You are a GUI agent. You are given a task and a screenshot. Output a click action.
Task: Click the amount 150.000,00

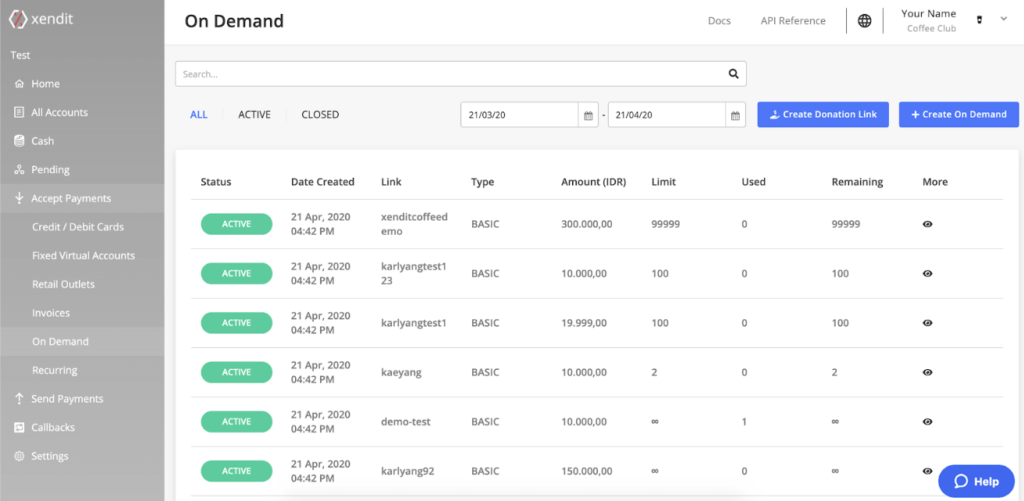tap(586, 471)
